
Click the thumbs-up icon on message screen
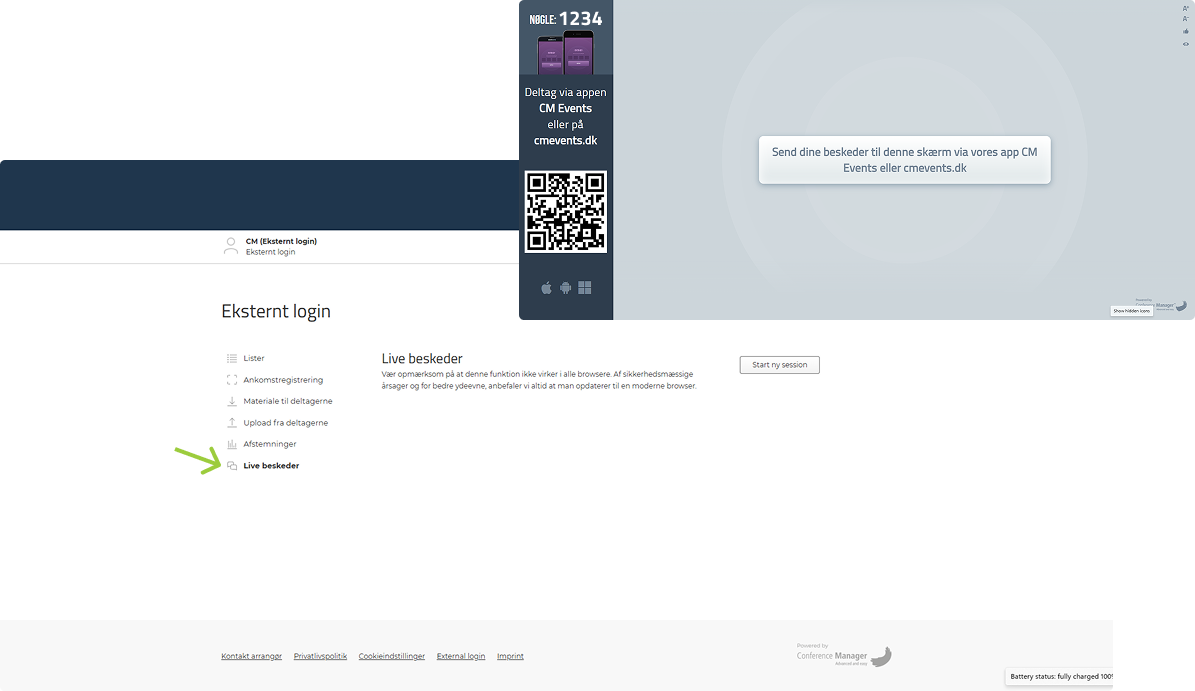coord(1185,31)
